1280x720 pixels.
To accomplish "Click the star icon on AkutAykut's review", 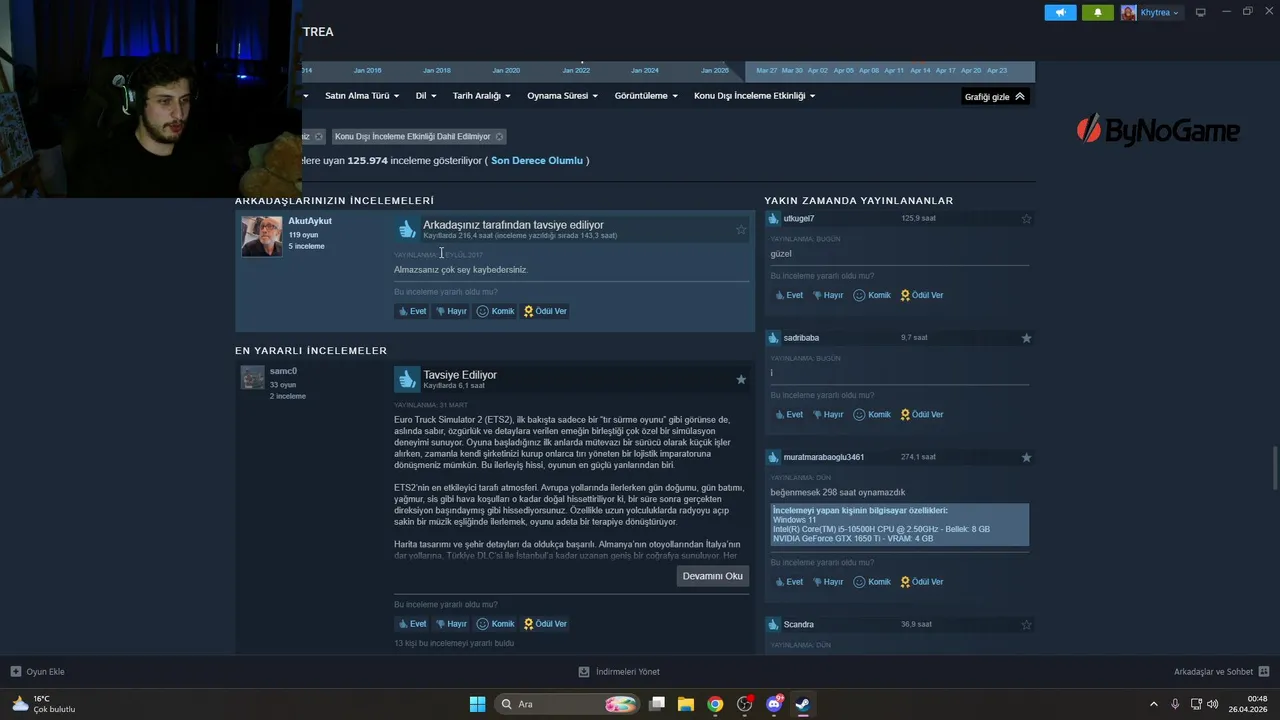I will 741,230.
